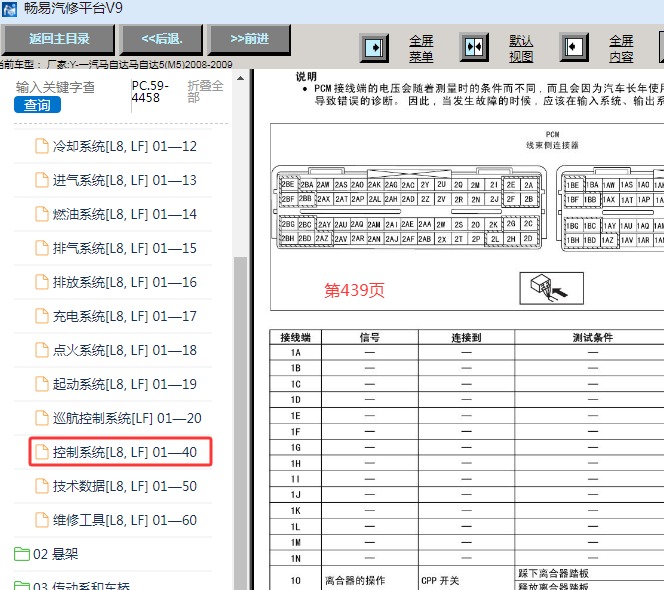This screenshot has width=664, height=590.
Task: Click the 进气系统 document icon
Action: [42, 180]
